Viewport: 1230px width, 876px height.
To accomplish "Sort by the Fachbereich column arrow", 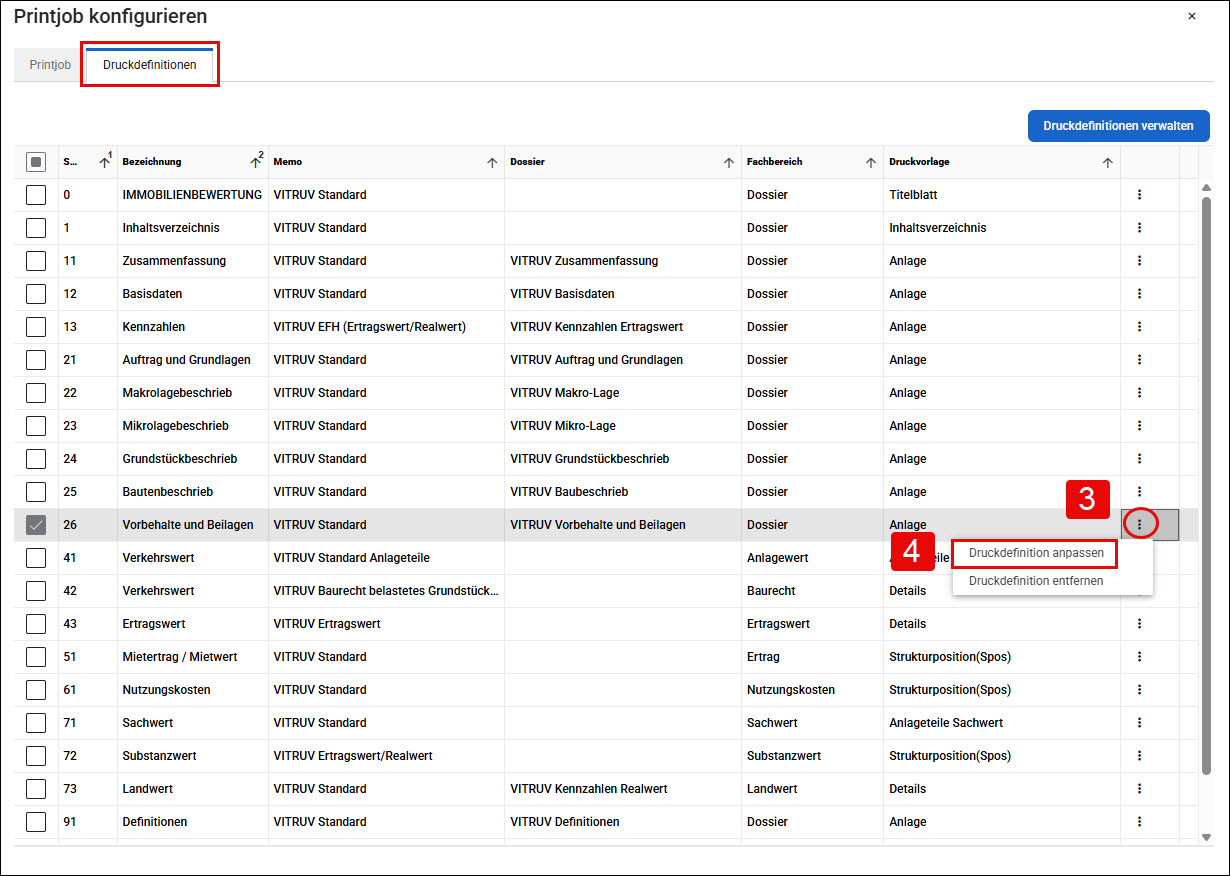I will [871, 163].
